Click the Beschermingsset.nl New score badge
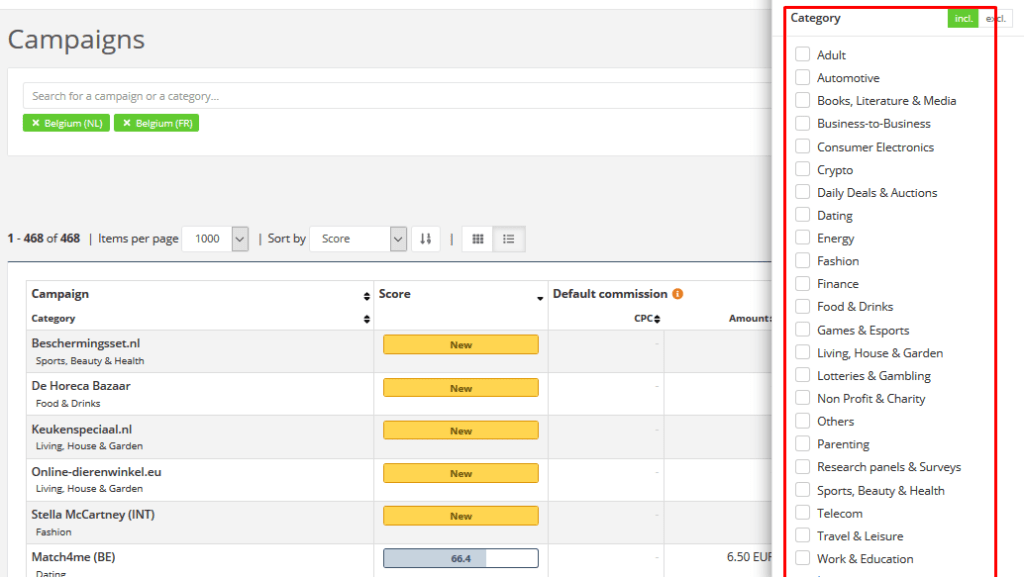Image resolution: width=1024 pixels, height=577 pixels. point(461,345)
